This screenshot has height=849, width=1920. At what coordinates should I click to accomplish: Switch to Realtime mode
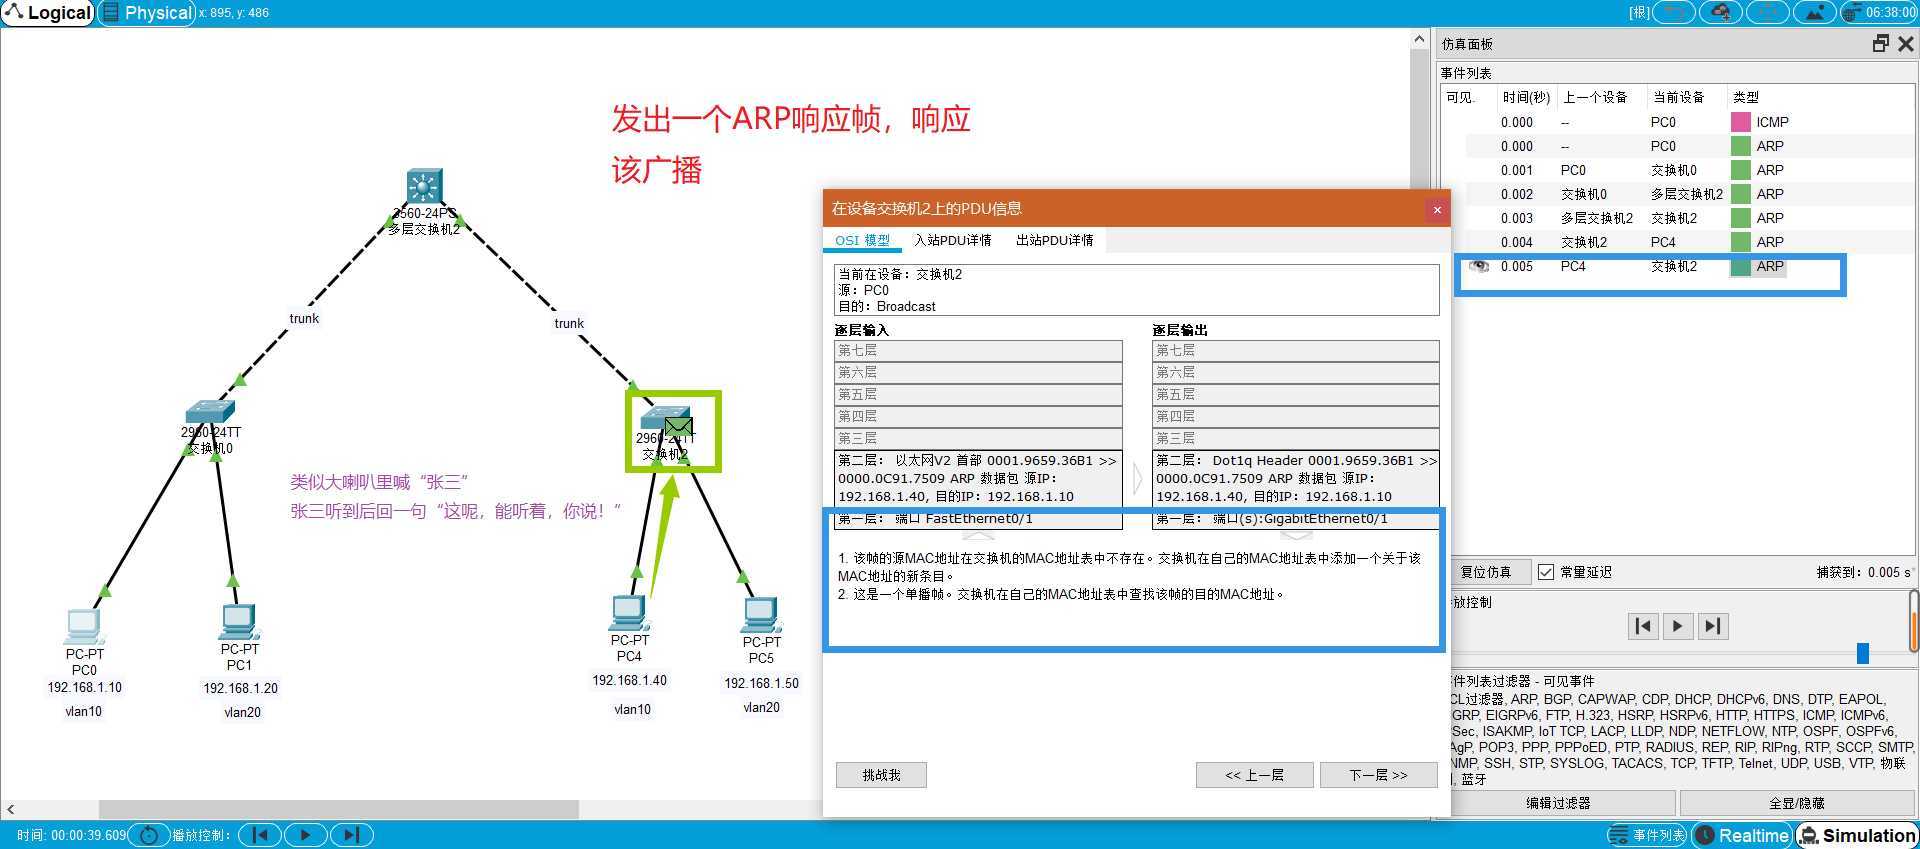point(1743,835)
